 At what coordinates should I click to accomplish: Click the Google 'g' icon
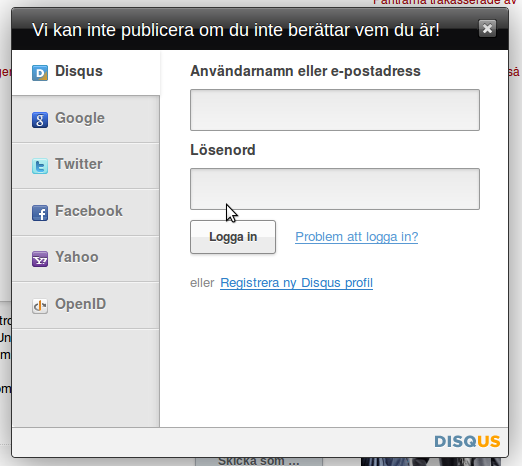(40, 120)
